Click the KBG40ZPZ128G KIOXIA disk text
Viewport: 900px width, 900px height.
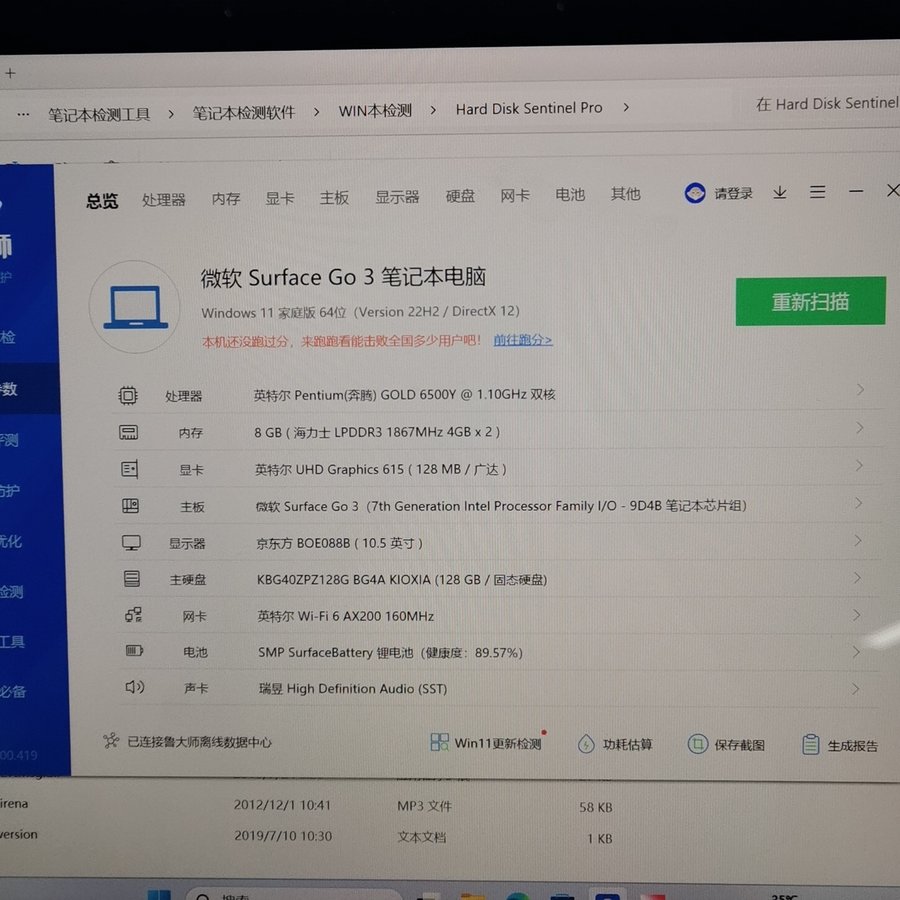(x=402, y=580)
